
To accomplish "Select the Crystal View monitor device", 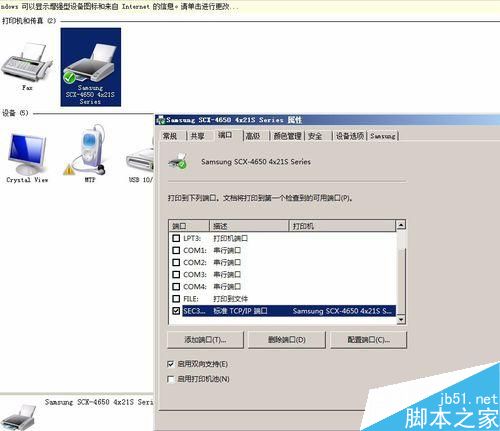I will 27,158.
